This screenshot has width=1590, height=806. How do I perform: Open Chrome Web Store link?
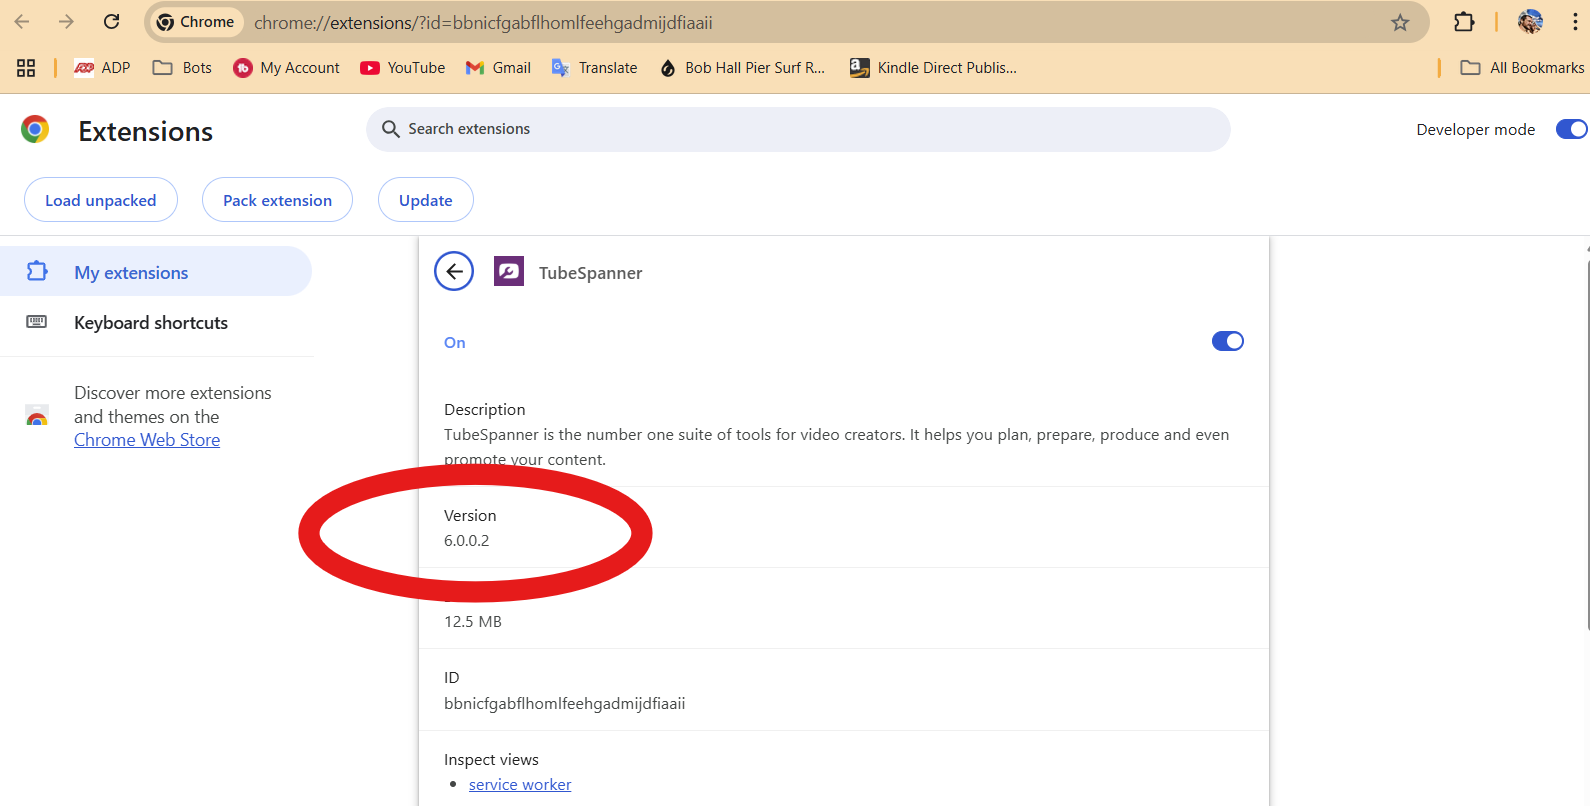147,440
